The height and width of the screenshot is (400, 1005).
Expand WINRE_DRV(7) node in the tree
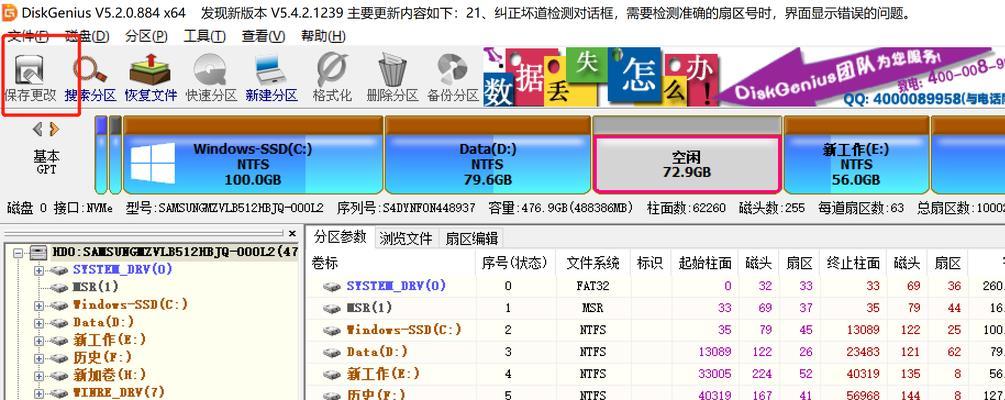[x=39, y=392]
